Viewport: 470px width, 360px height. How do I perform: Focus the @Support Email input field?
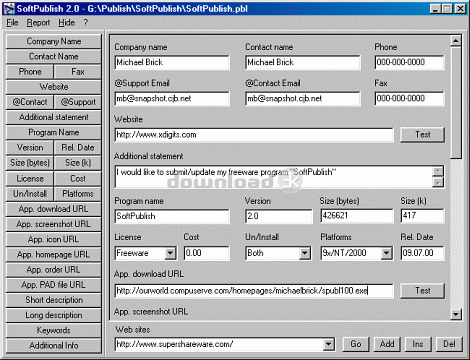coord(172,99)
